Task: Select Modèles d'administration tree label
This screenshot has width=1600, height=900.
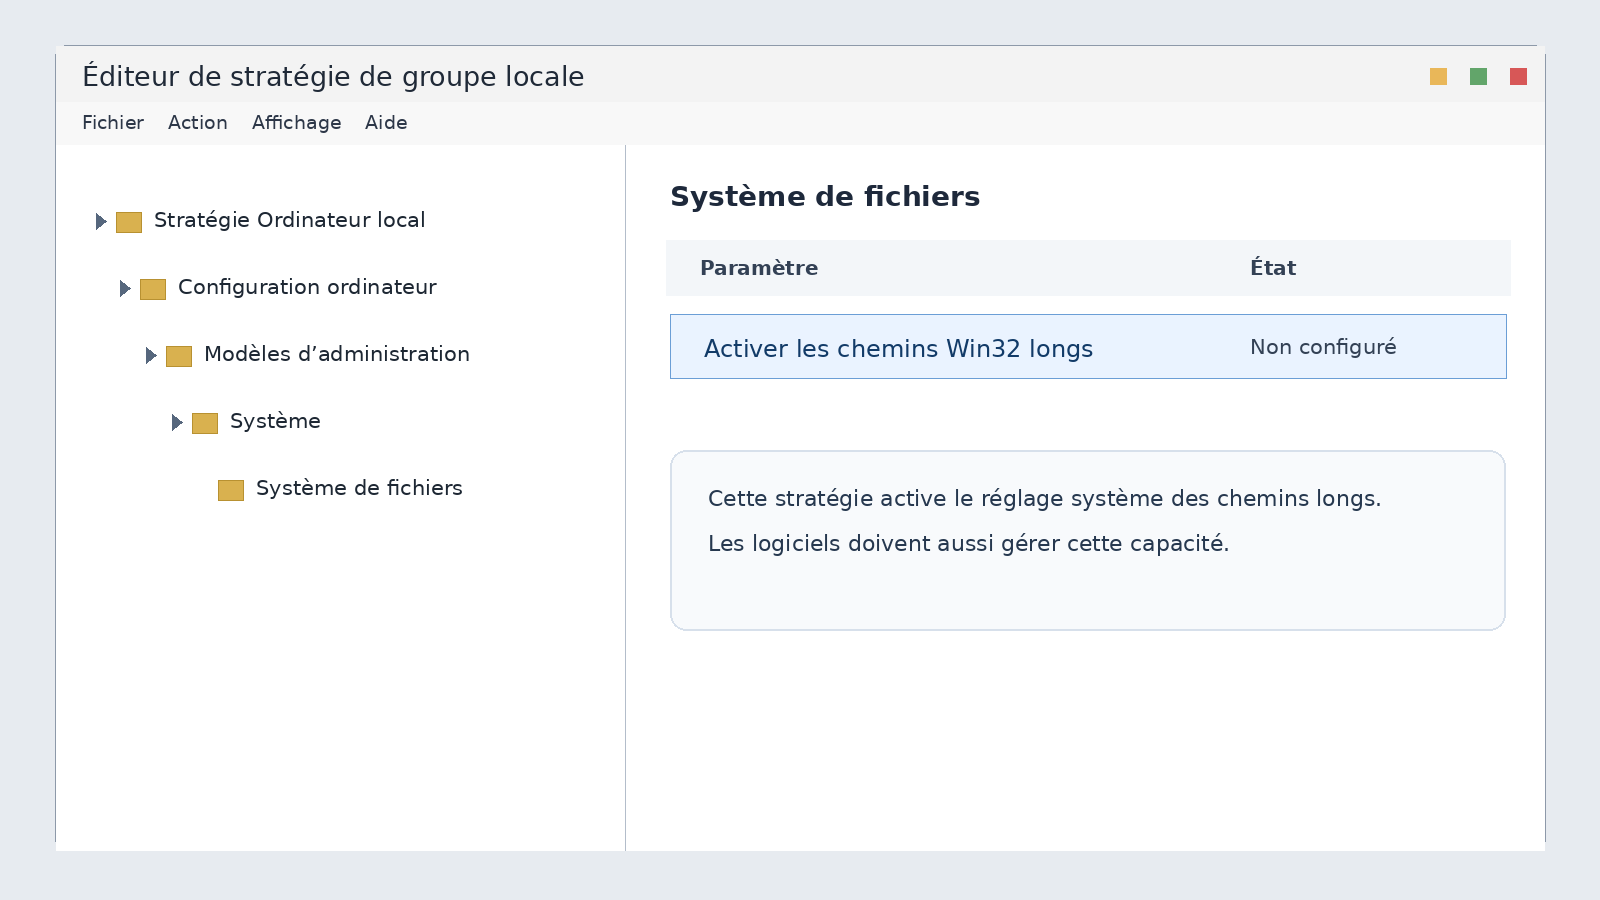Action: coord(337,354)
